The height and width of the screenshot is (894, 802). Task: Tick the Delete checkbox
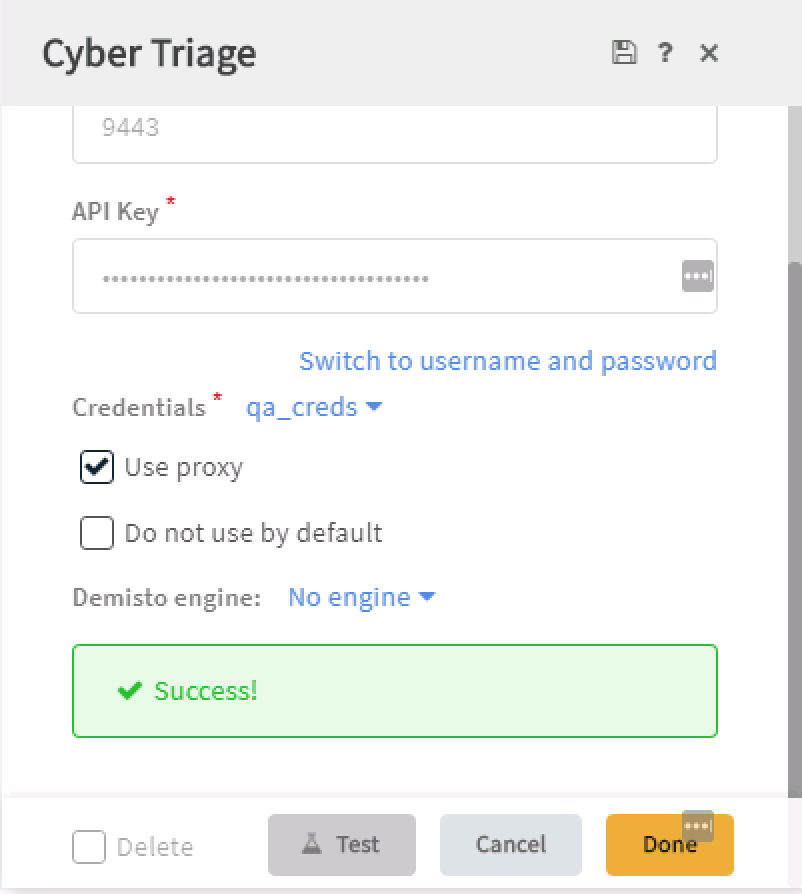point(89,847)
